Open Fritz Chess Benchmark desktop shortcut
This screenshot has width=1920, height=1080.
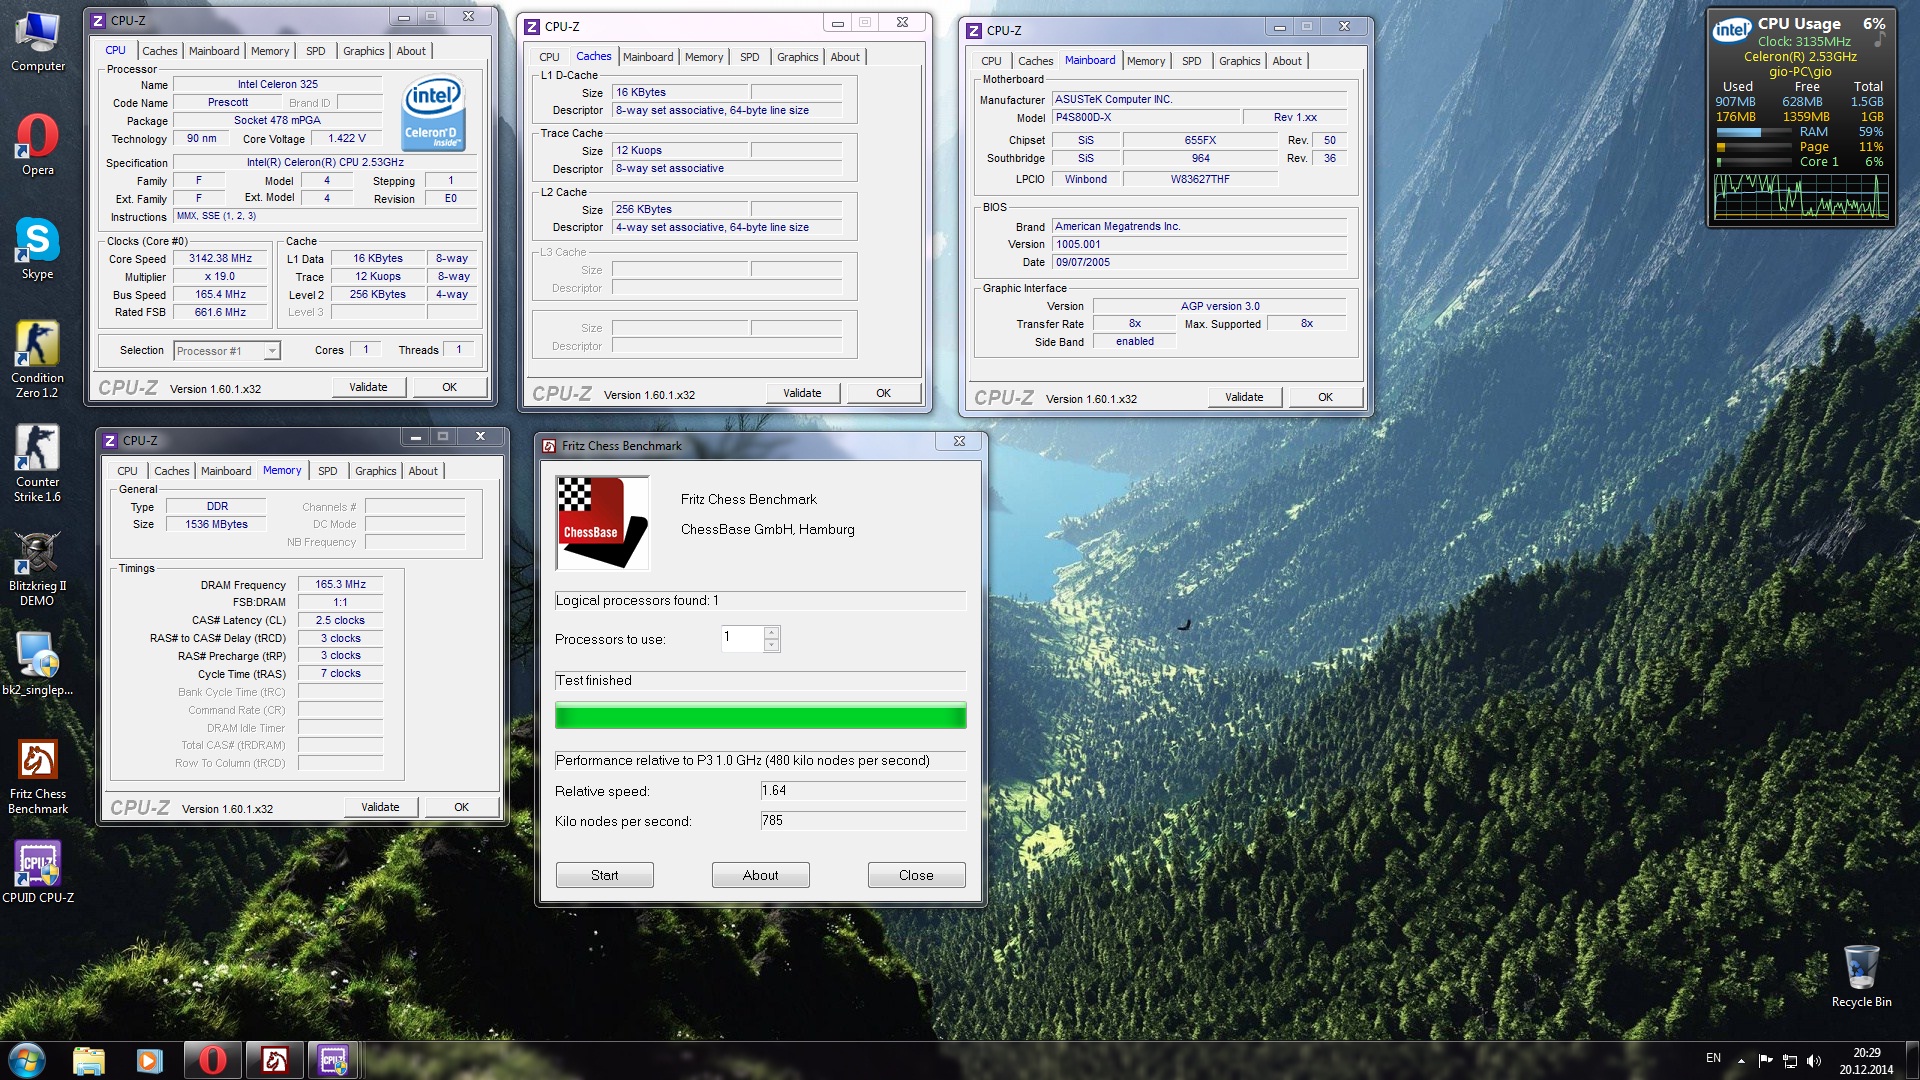(37, 761)
